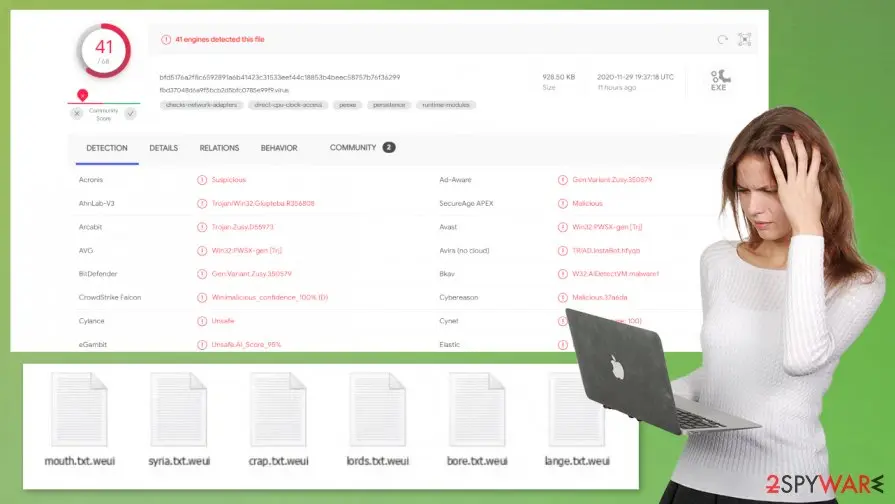Open the COMMUNITY tab
The width and height of the screenshot is (895, 504).
353,147
